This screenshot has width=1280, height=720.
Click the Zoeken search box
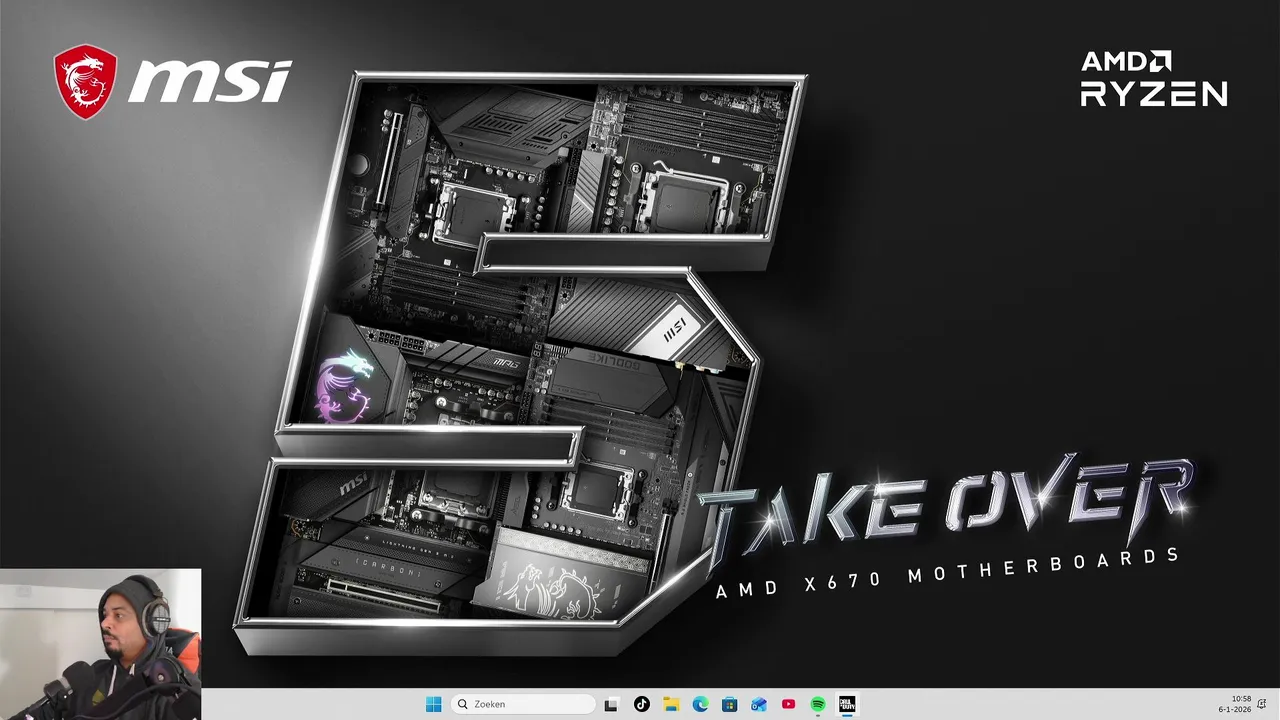tap(523, 704)
